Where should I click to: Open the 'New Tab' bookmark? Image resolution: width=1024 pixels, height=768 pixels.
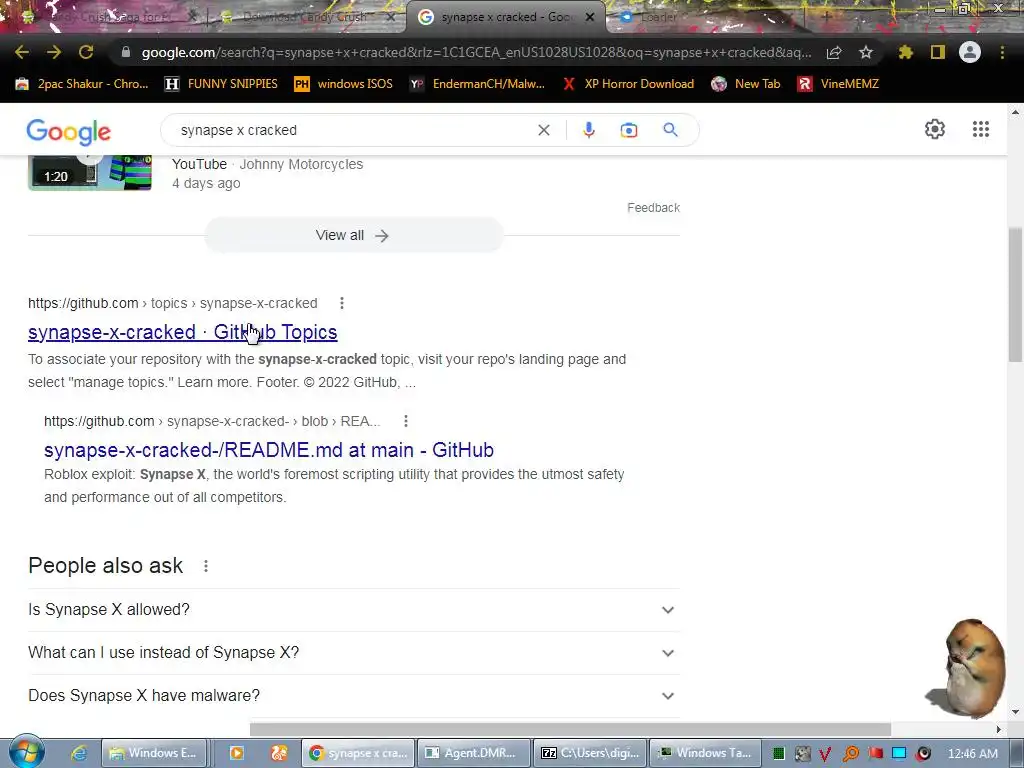point(746,84)
